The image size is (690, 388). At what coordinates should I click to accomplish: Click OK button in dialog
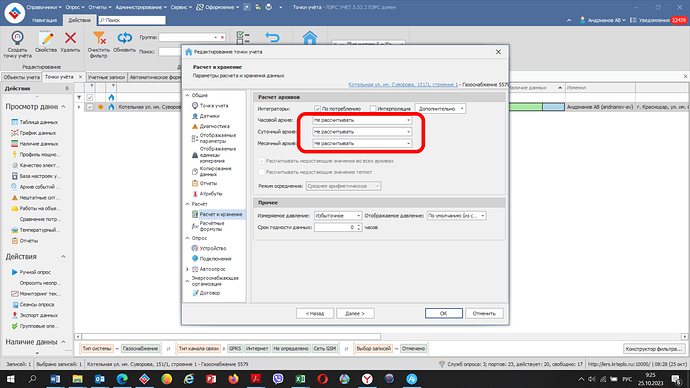(444, 313)
